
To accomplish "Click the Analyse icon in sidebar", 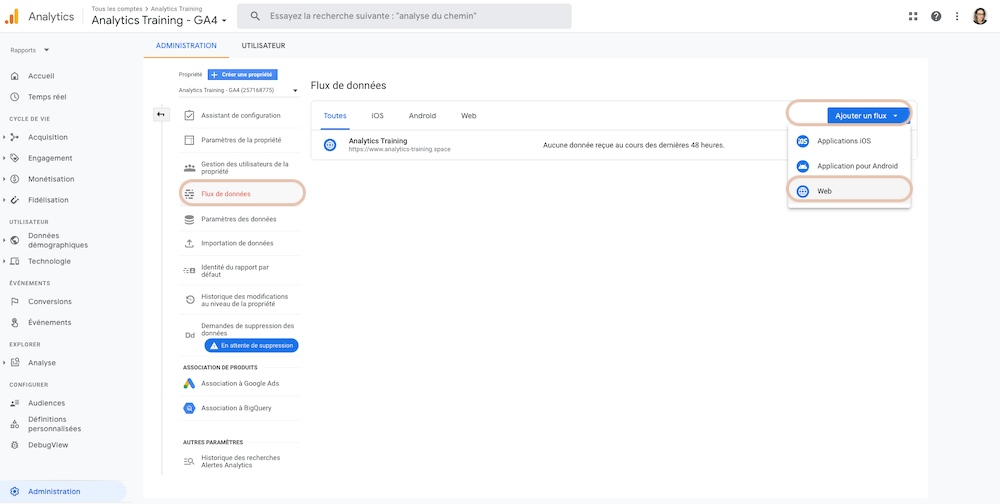I will click(x=15, y=363).
